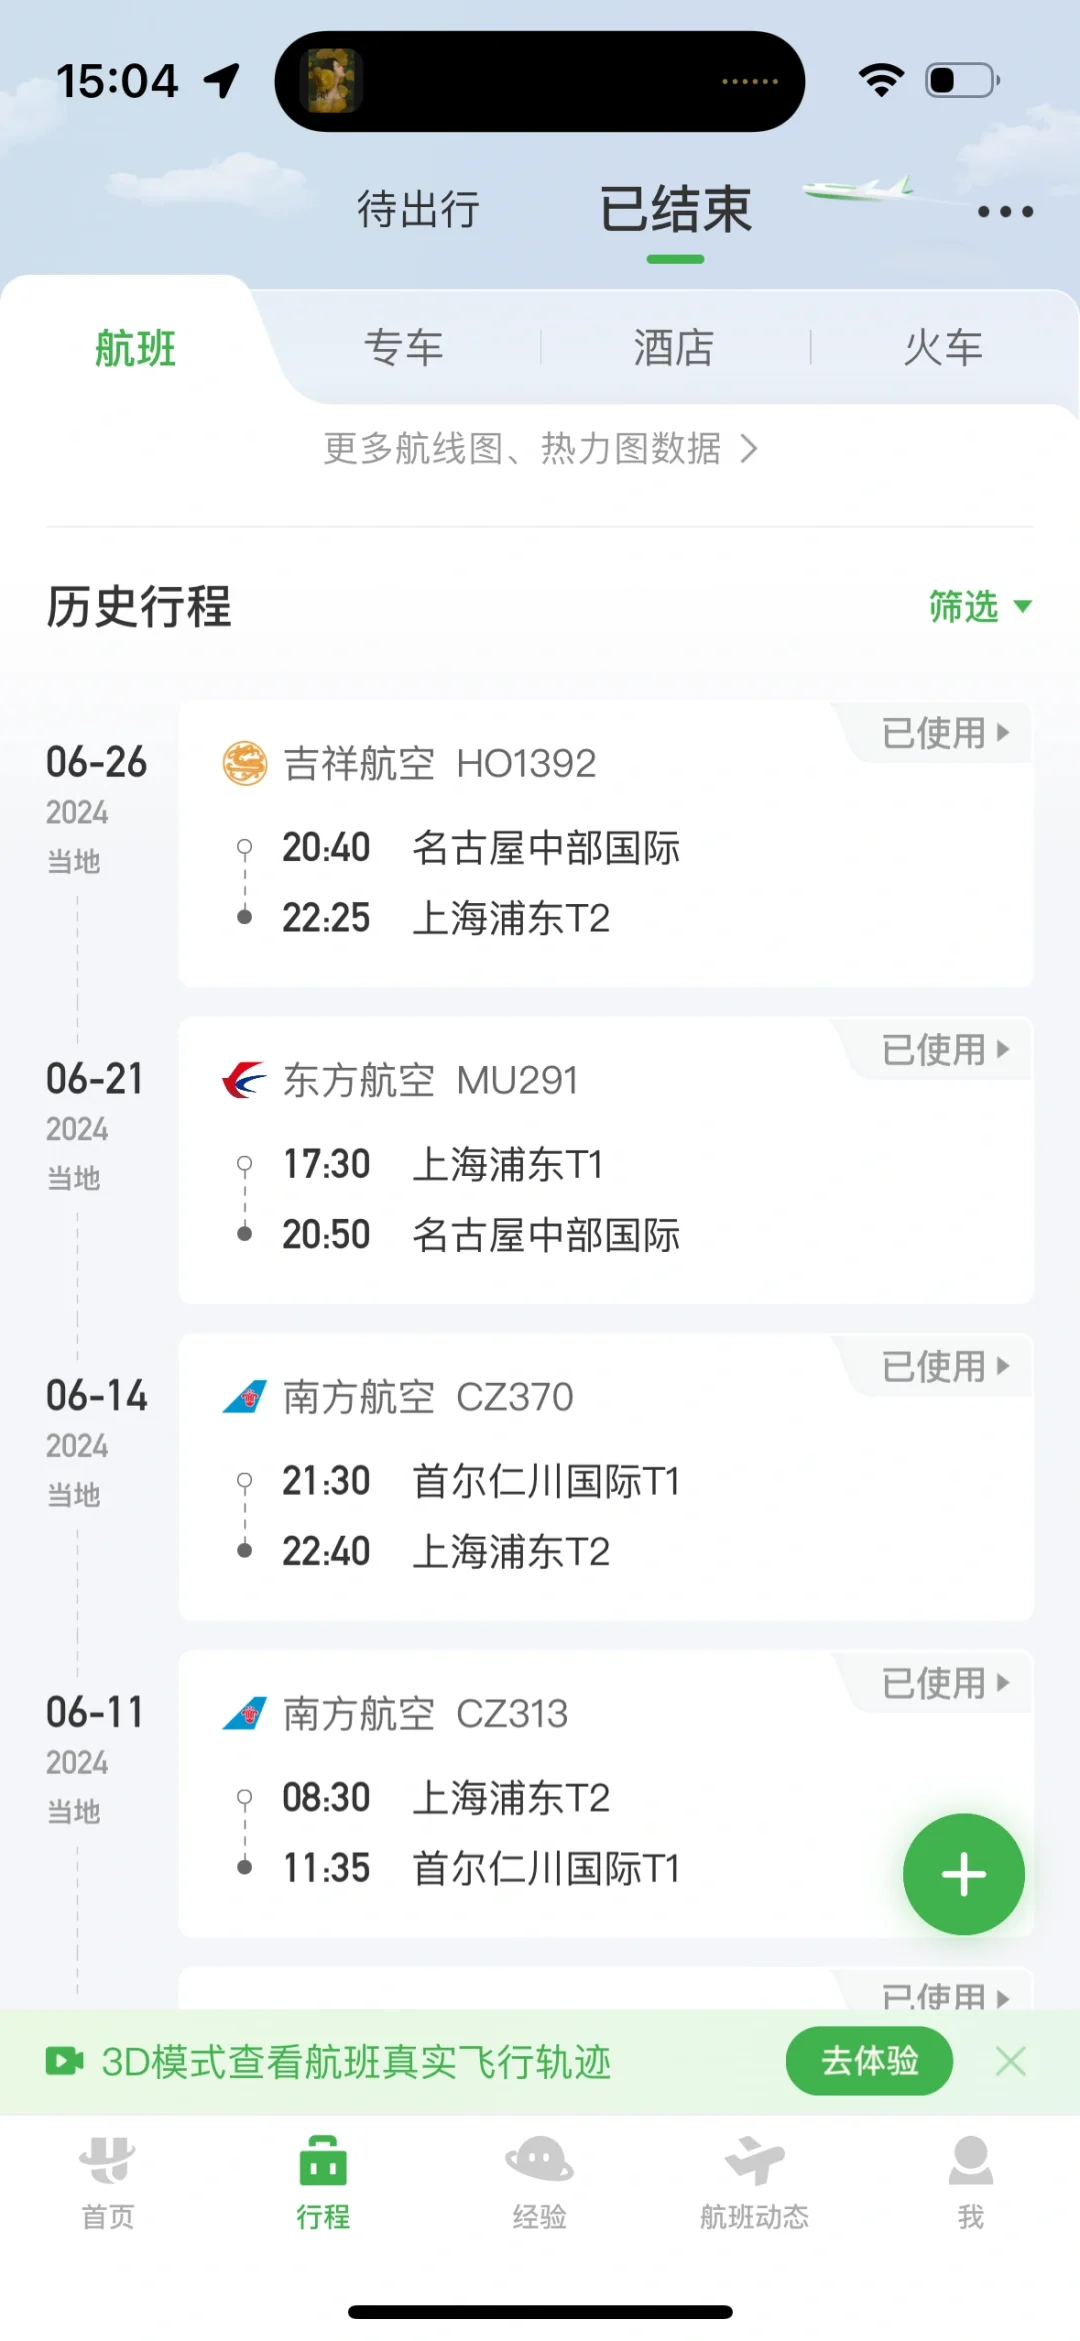Open the three-dots more options menu
The image size is (1080, 2341).
tap(1005, 212)
